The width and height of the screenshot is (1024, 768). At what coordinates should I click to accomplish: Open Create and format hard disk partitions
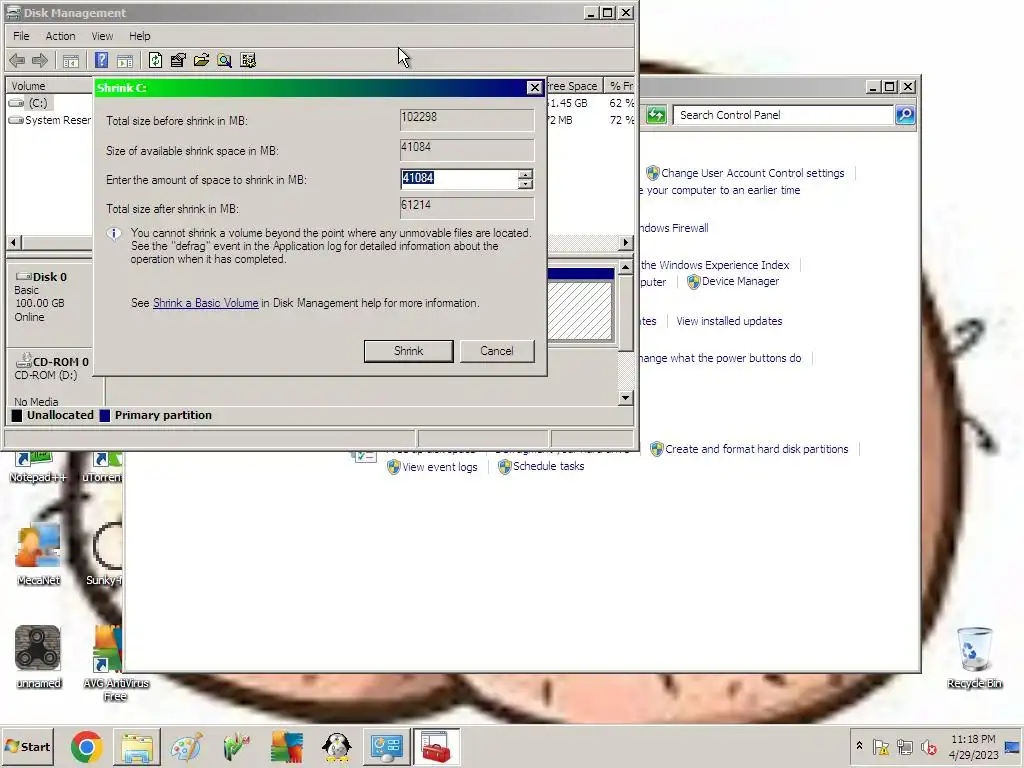756,449
